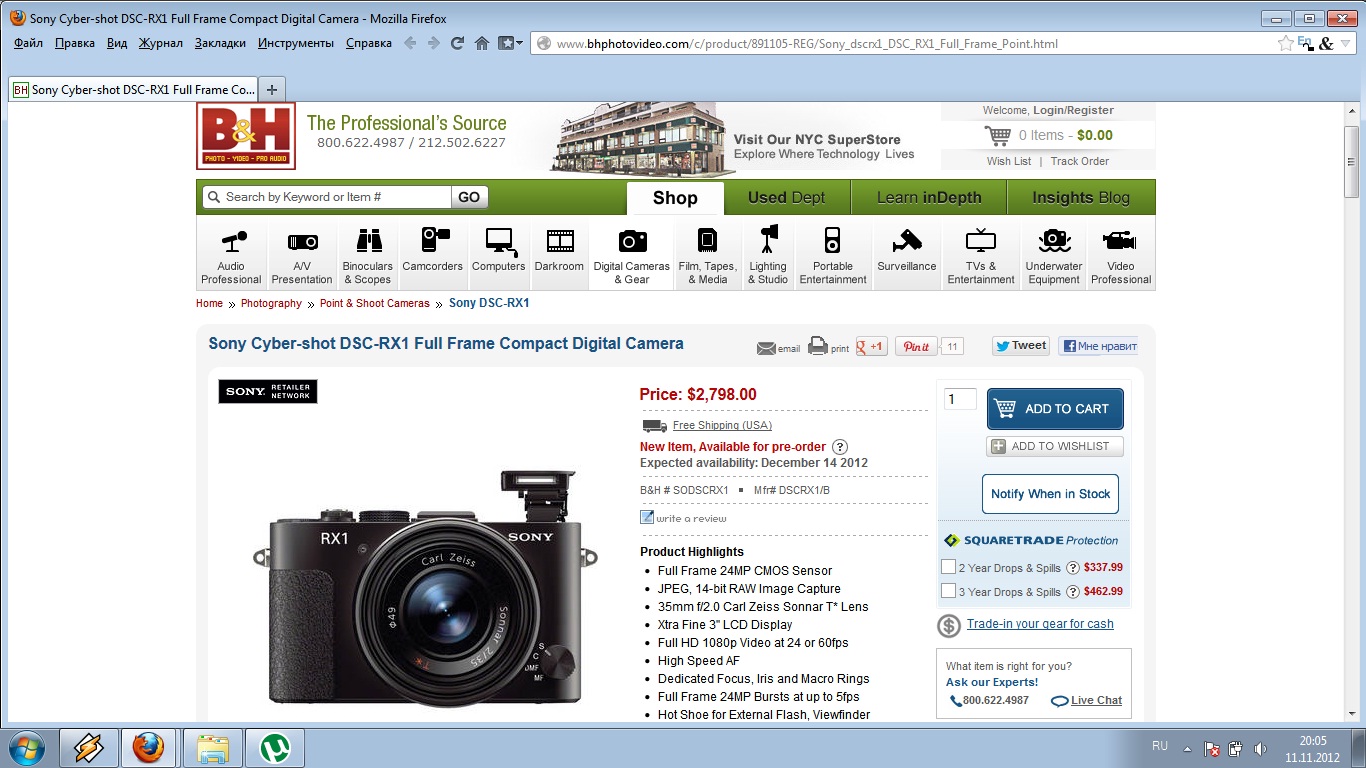Click the ADD TO CART button
Screen dimensions: 1366x768
coord(1055,409)
